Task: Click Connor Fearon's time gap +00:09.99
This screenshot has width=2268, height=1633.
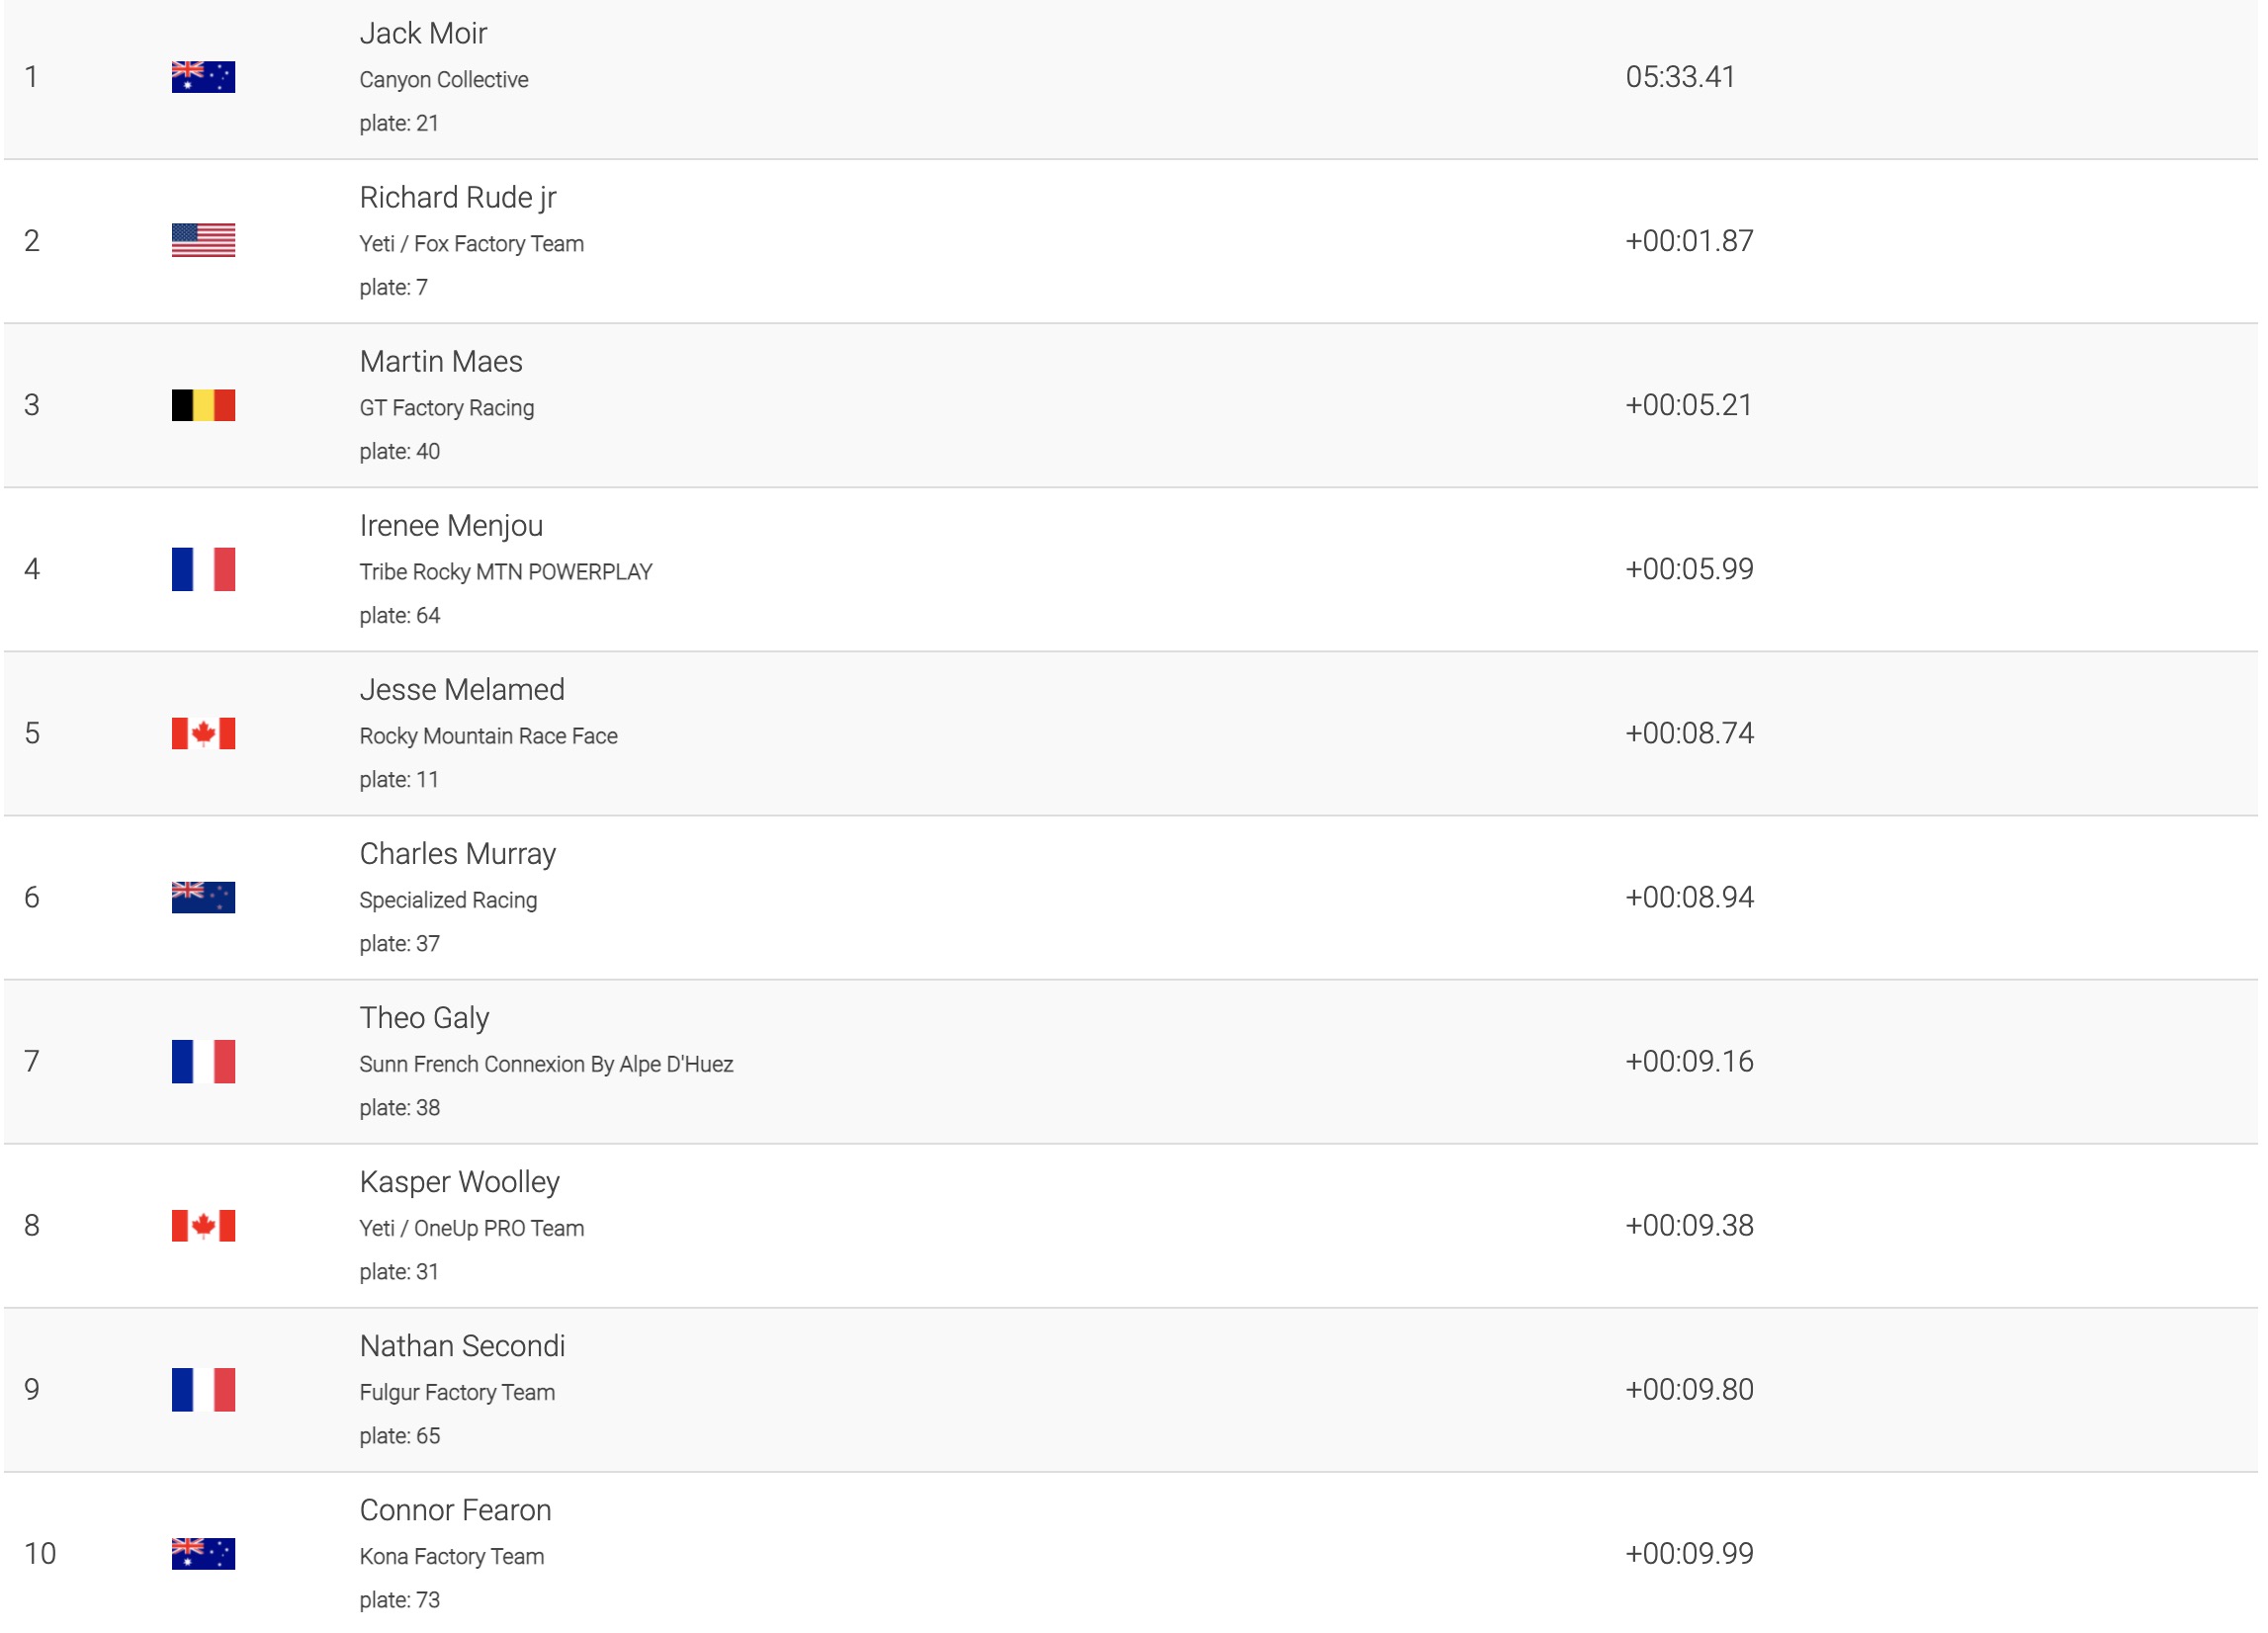Action: [x=1689, y=1553]
